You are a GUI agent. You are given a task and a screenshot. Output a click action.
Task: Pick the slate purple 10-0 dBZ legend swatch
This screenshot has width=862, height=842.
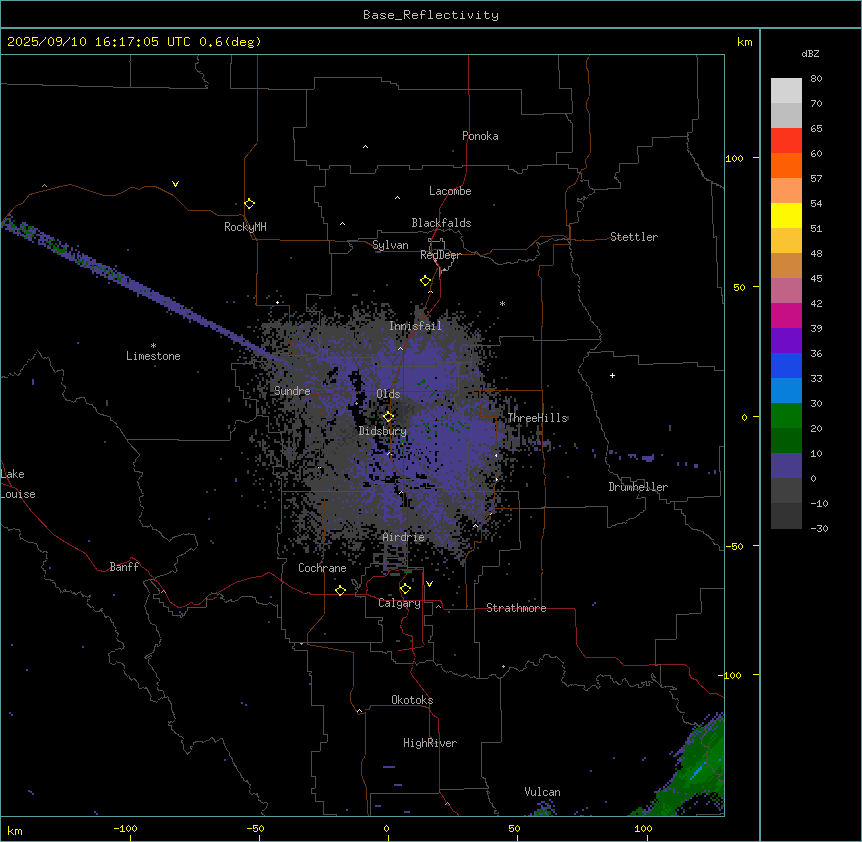tap(786, 466)
